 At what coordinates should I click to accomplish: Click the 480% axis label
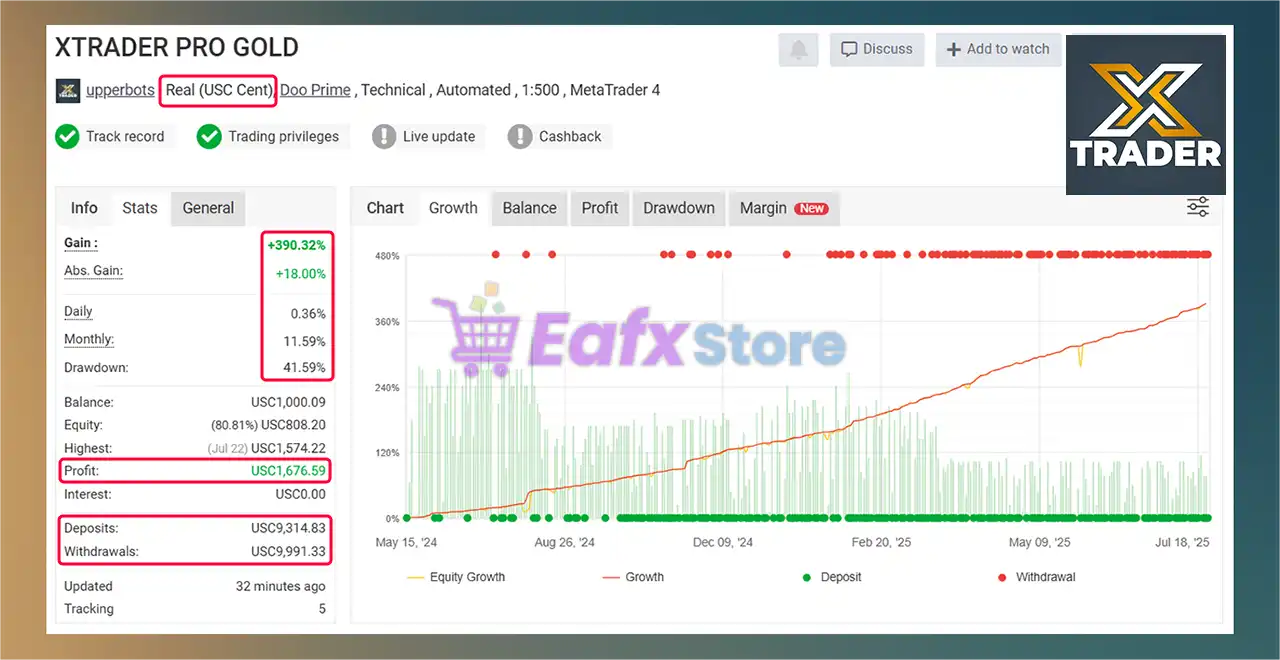point(388,256)
